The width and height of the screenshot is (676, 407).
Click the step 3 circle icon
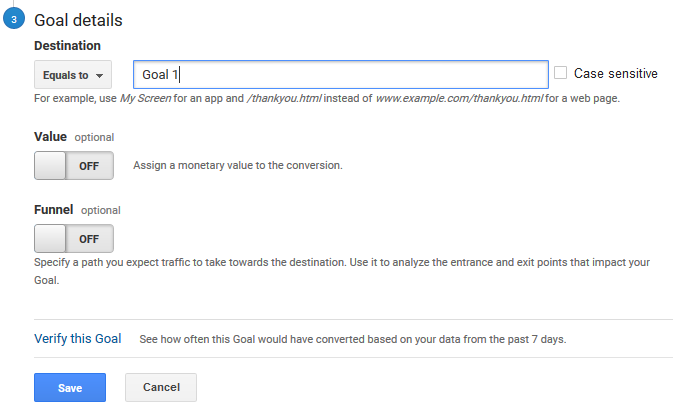coord(14,19)
